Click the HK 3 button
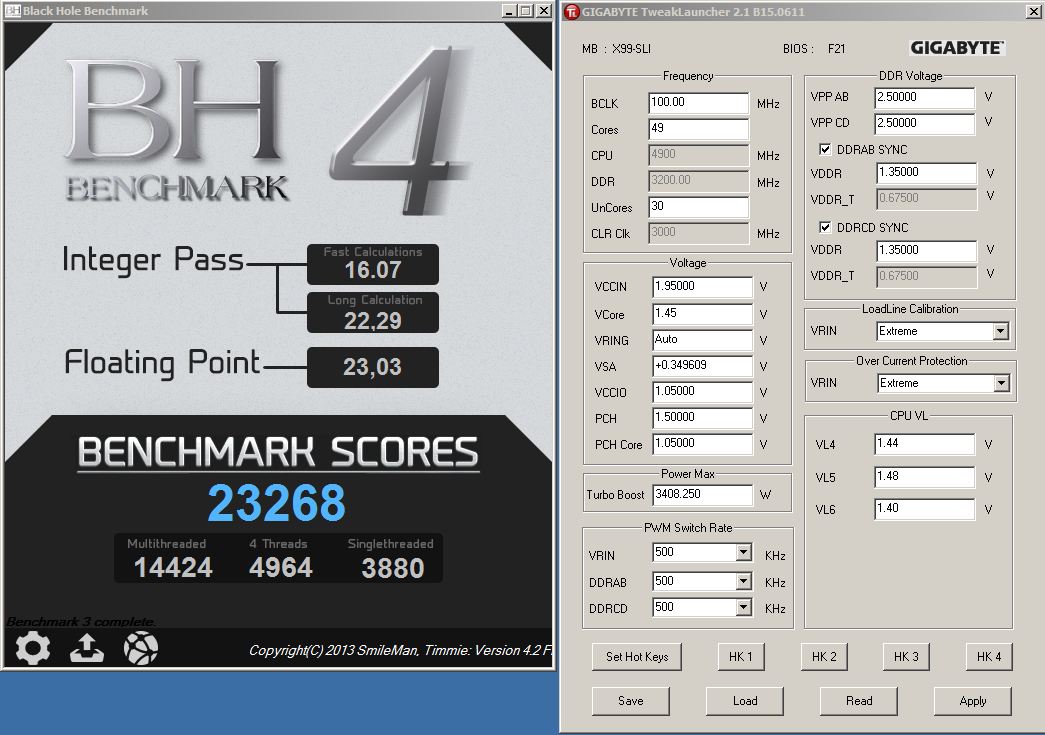Image resolution: width=1045 pixels, height=735 pixels. [x=906, y=656]
